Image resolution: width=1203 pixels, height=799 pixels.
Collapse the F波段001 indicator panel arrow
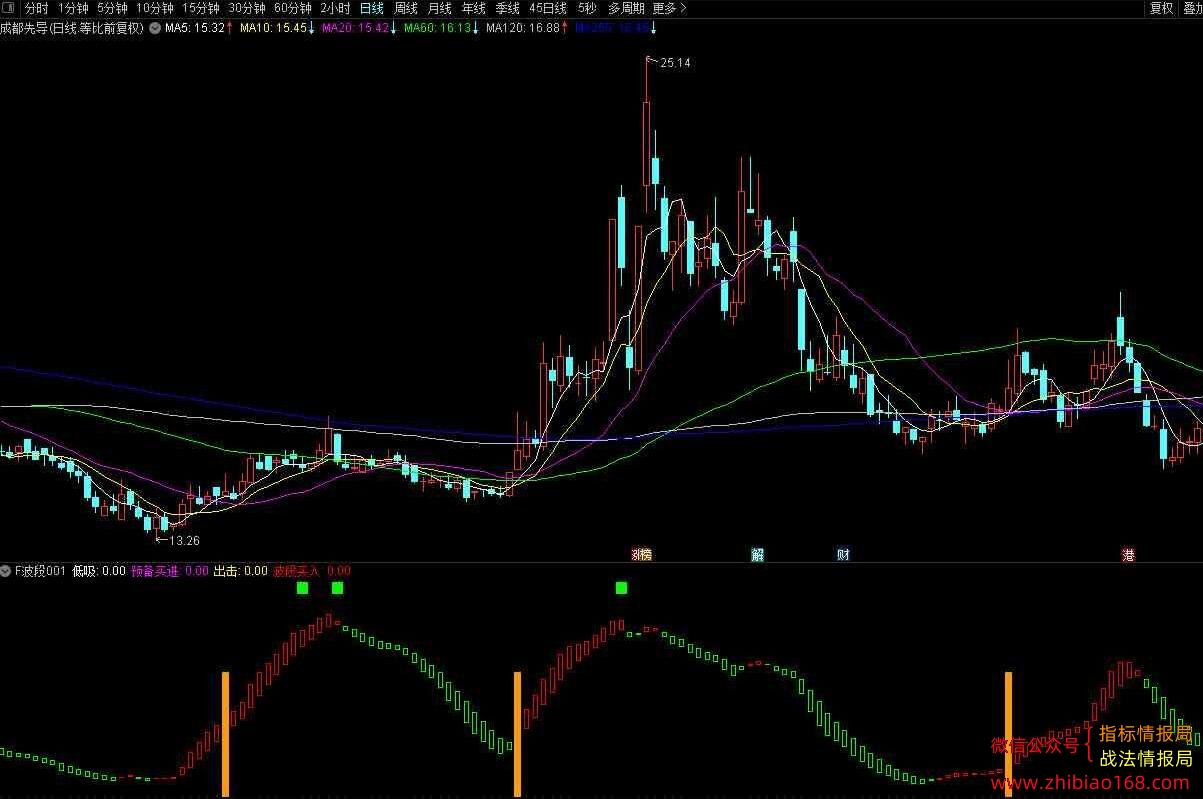point(6,571)
